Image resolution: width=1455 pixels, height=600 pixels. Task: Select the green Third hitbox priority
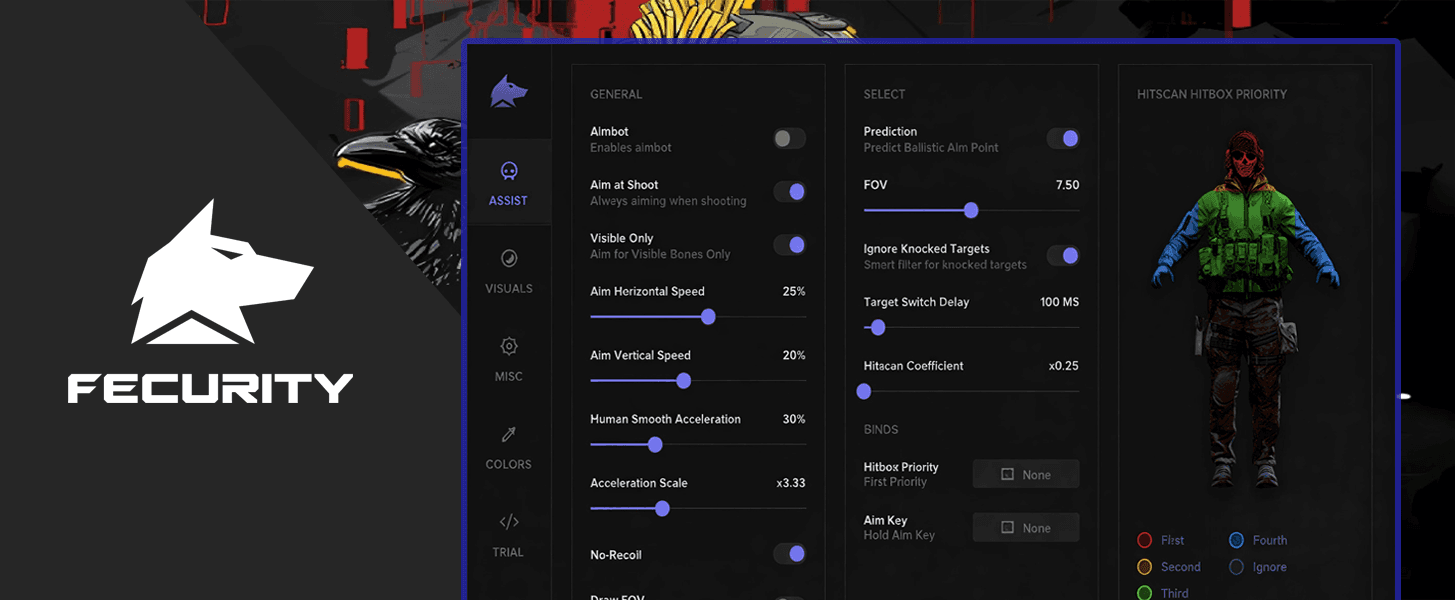tap(1144, 592)
